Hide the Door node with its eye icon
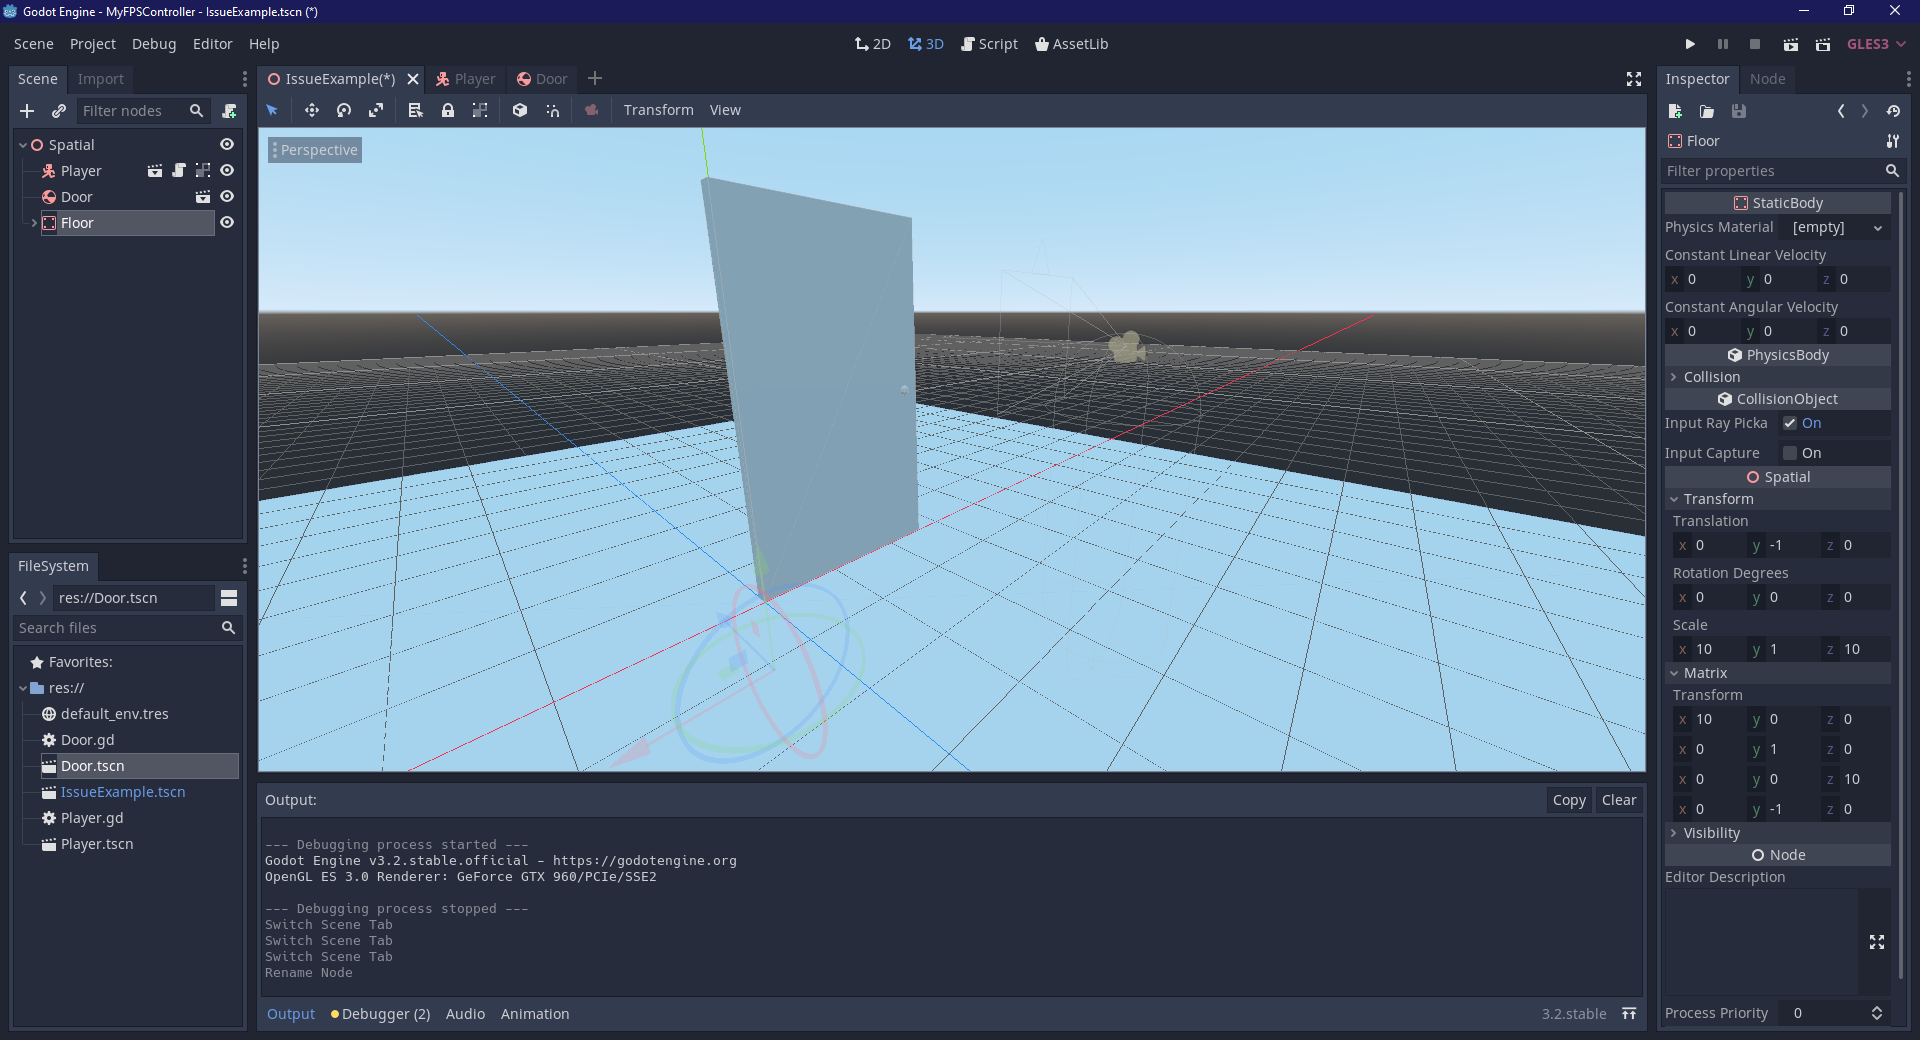The image size is (1920, 1040). click(227, 197)
